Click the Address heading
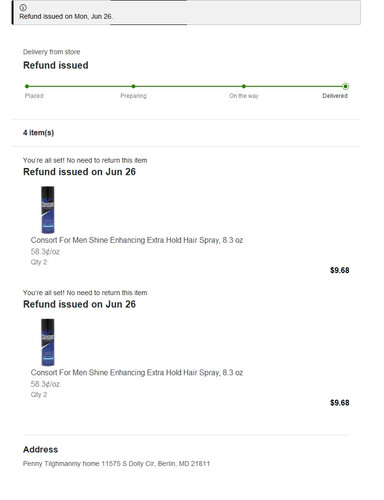384x500 pixels. (40, 449)
